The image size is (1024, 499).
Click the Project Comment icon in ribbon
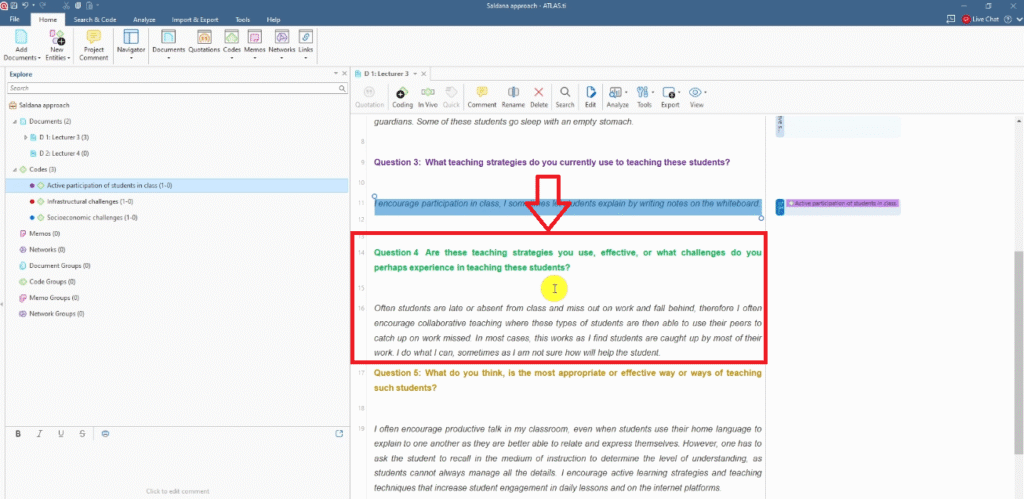click(x=94, y=44)
